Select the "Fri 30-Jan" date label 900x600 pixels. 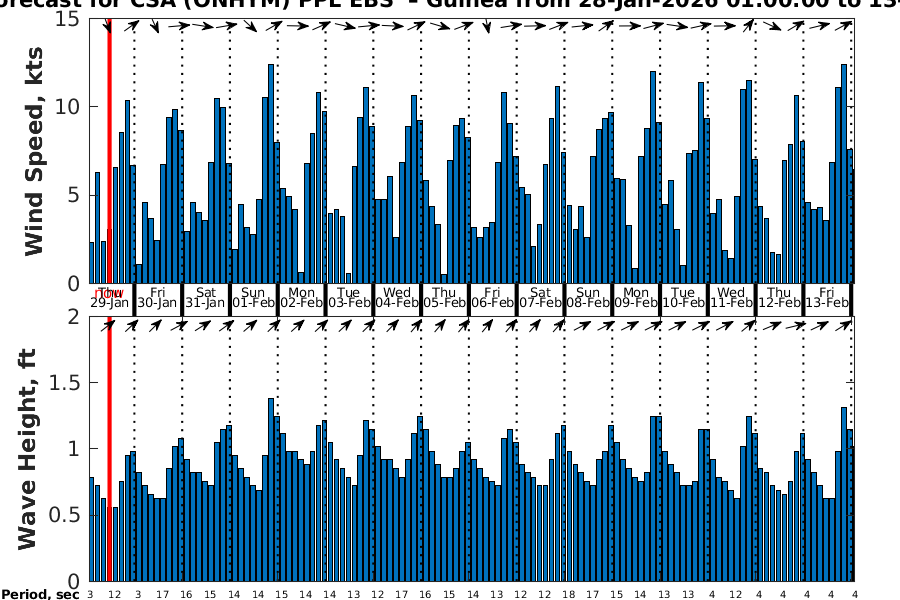157,298
